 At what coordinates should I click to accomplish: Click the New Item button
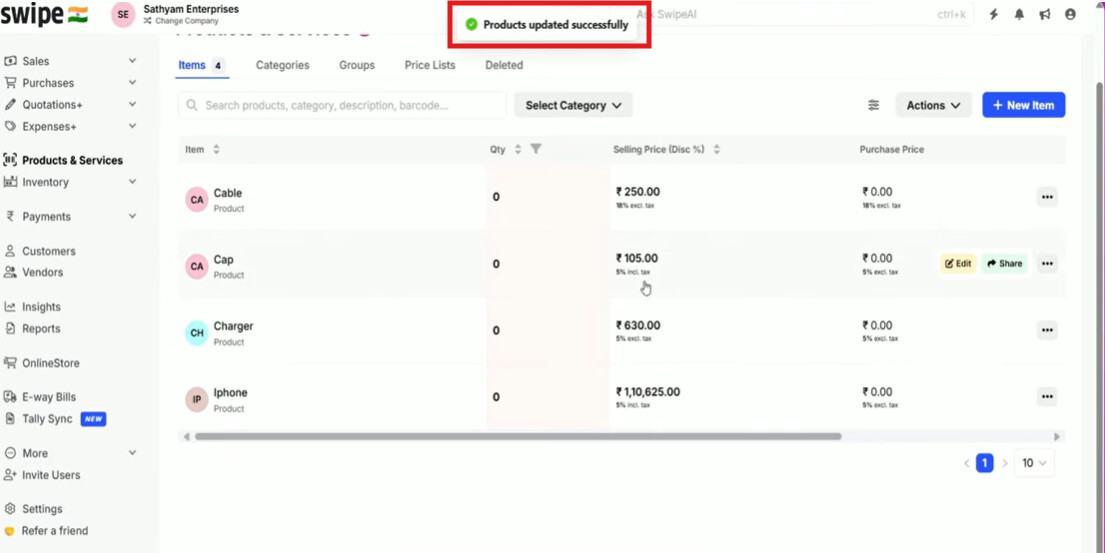coord(1023,105)
